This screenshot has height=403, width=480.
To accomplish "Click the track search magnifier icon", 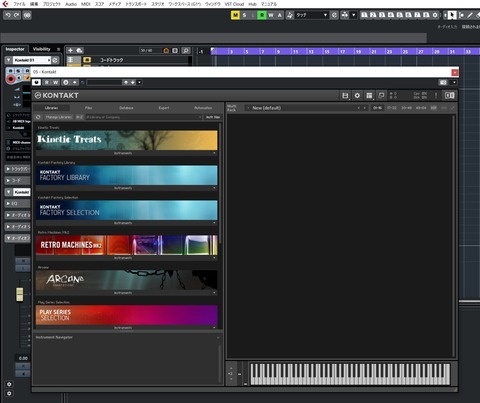I will click(186, 50).
